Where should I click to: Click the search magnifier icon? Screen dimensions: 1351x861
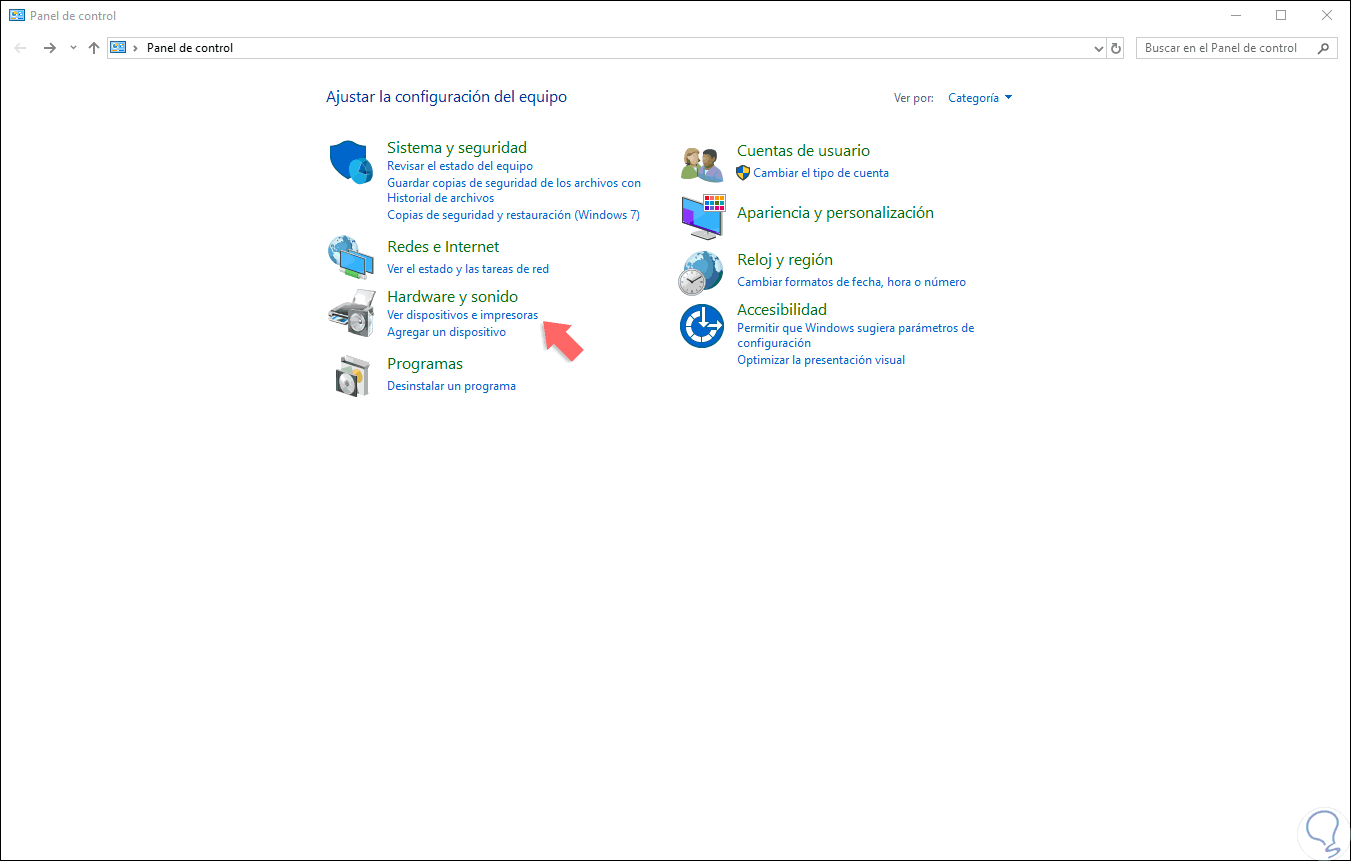pos(1324,48)
